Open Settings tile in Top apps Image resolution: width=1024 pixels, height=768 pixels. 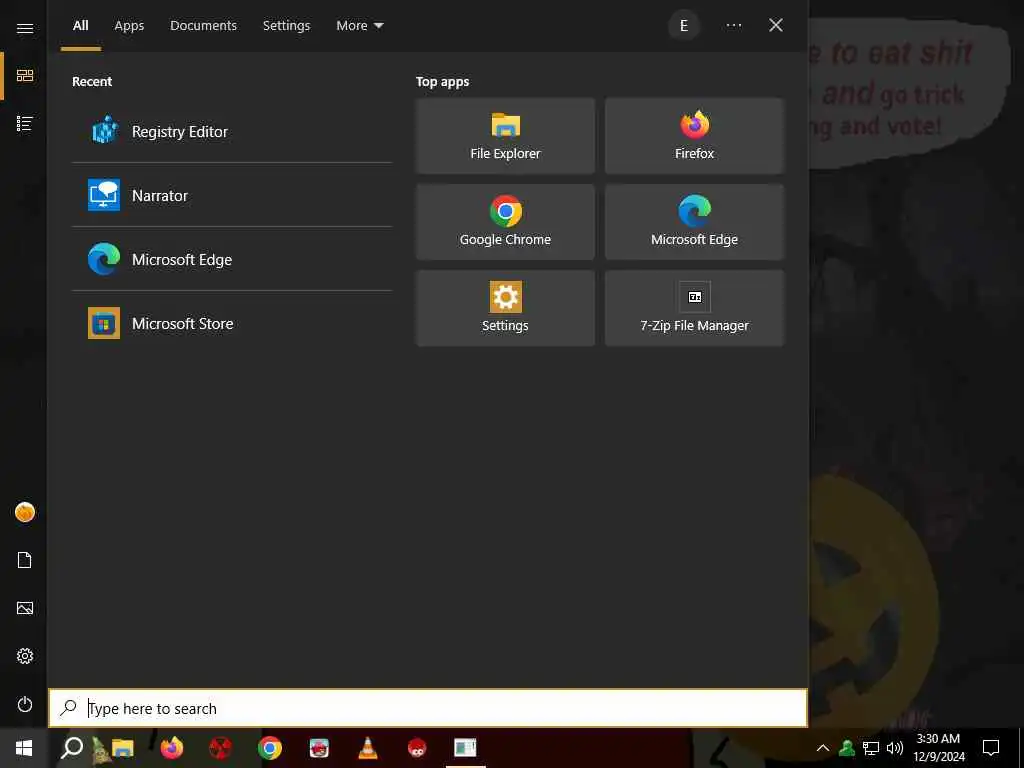pyautogui.click(x=505, y=308)
